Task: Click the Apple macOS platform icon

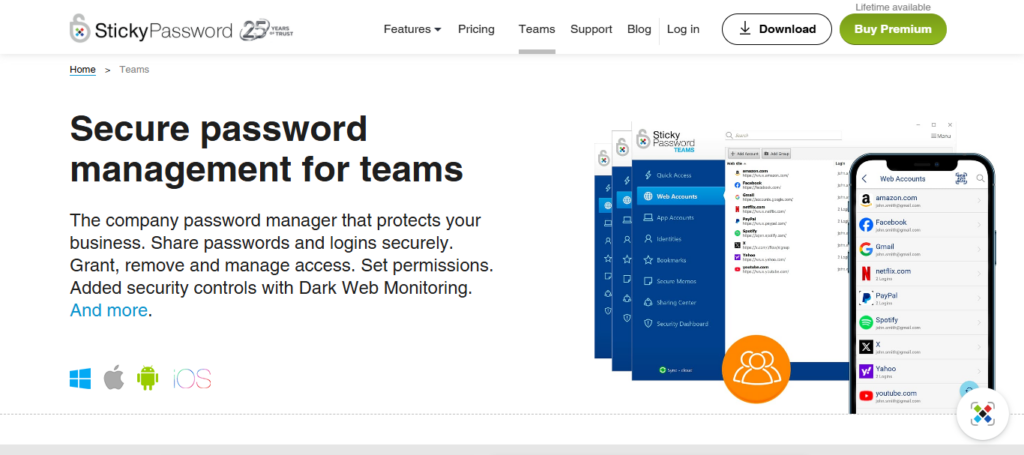Action: pos(114,378)
